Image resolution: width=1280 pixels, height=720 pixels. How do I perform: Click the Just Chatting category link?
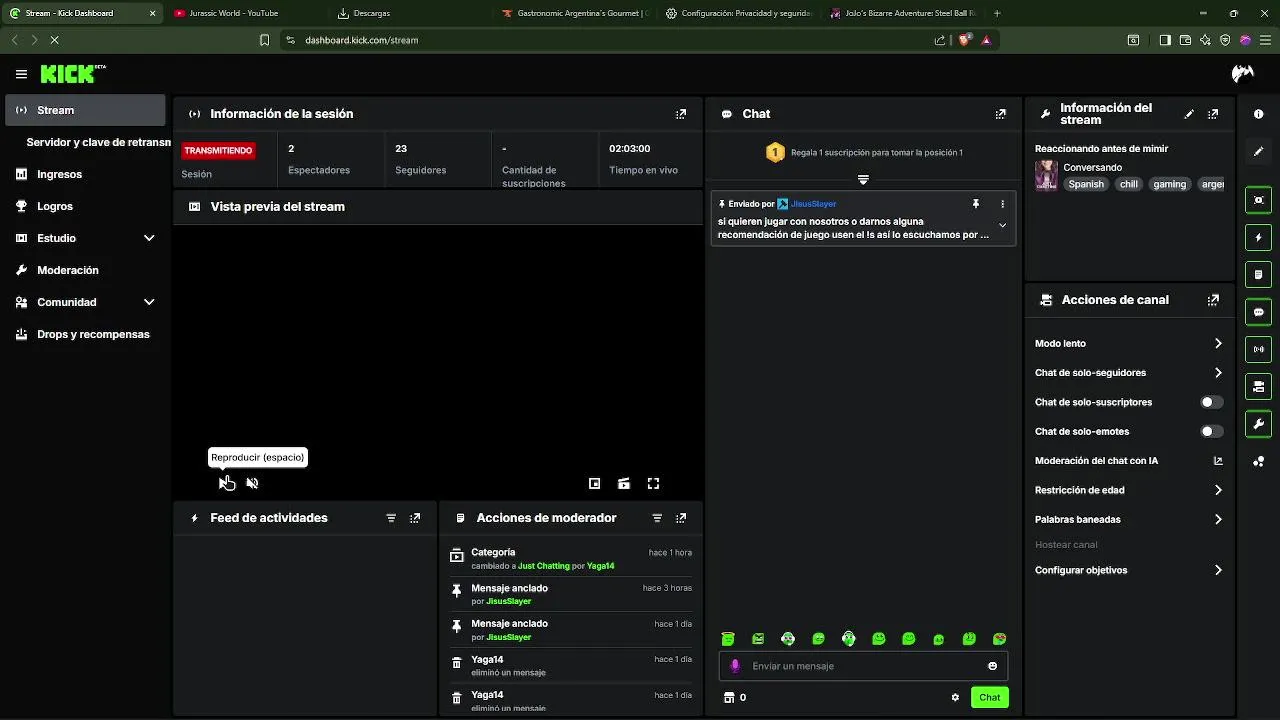click(543, 566)
